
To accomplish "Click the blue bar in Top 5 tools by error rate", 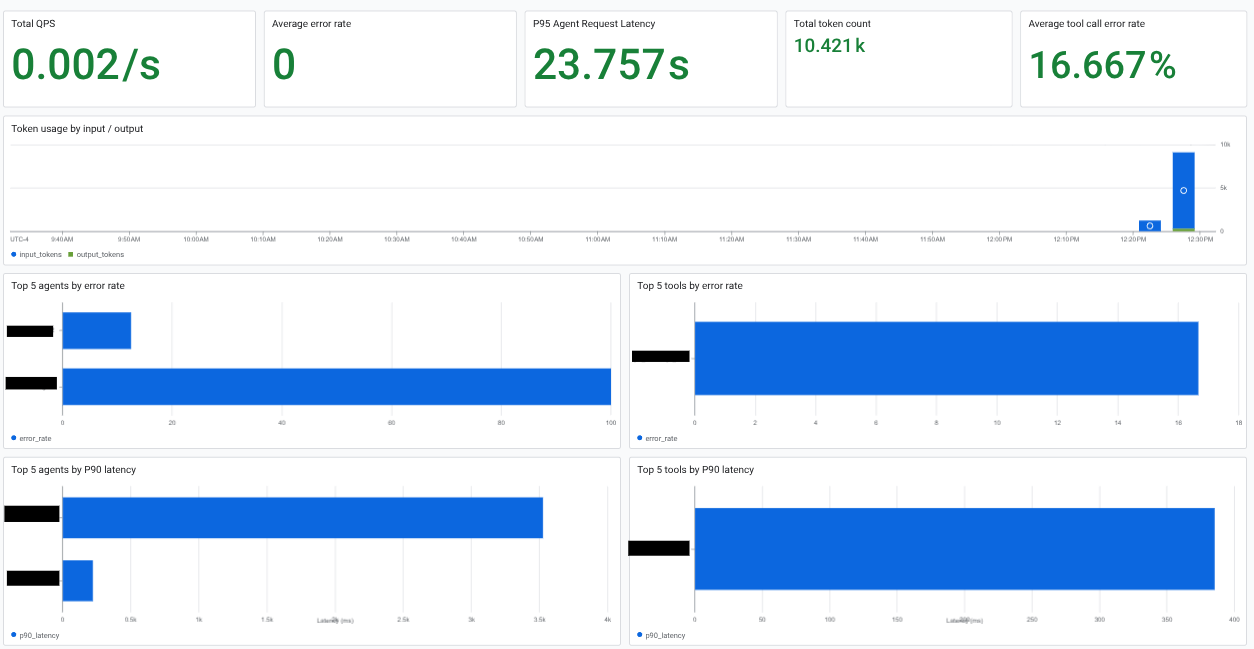I will coord(945,357).
